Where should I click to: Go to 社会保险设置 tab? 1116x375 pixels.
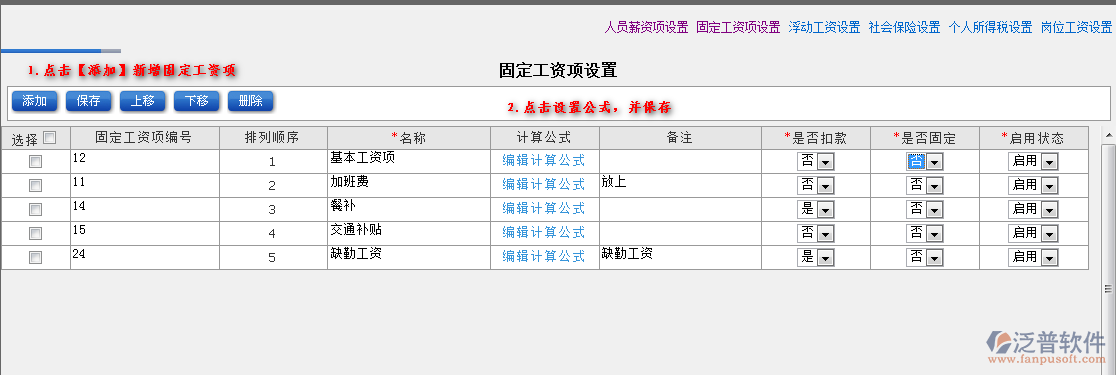click(905, 28)
